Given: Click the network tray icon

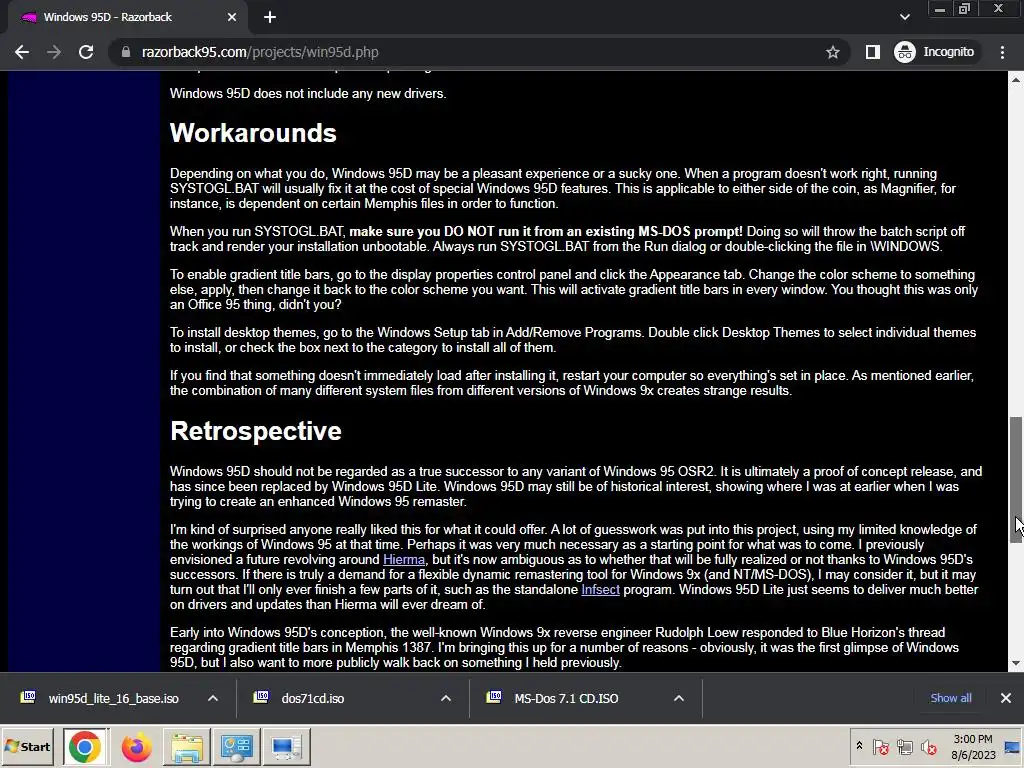Looking at the screenshot, I should (904, 746).
